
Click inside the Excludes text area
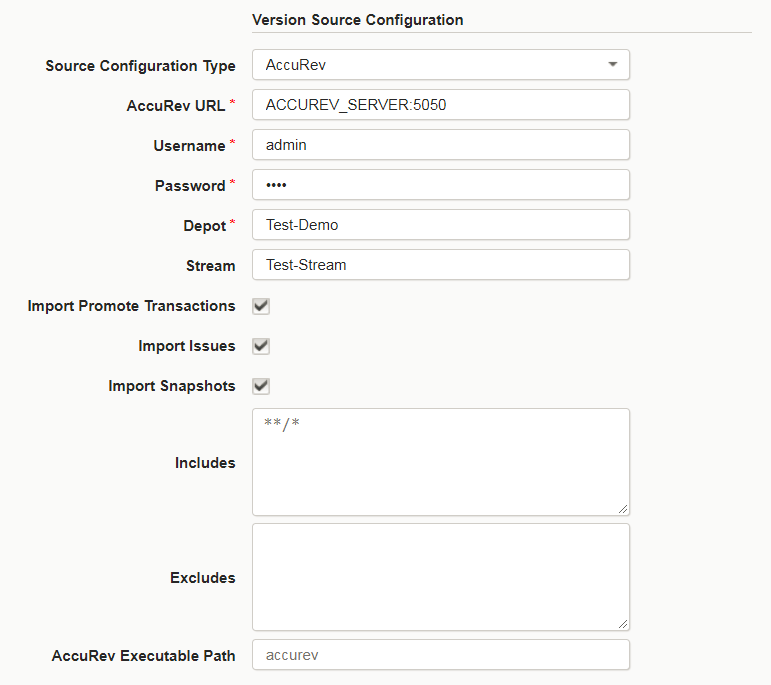[440, 577]
